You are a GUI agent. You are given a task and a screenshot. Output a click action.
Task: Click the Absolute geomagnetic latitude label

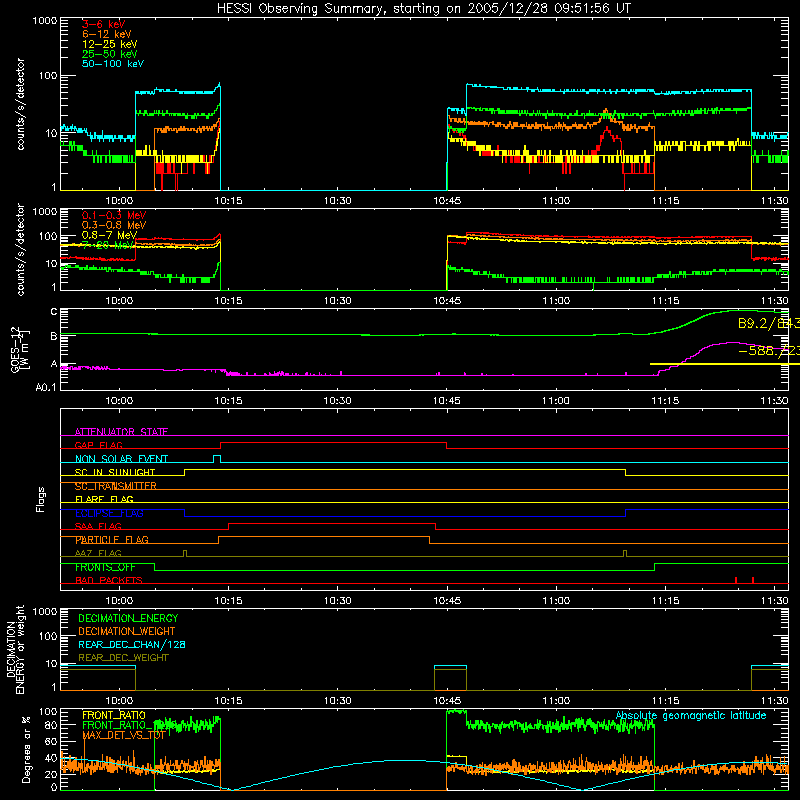click(691, 715)
